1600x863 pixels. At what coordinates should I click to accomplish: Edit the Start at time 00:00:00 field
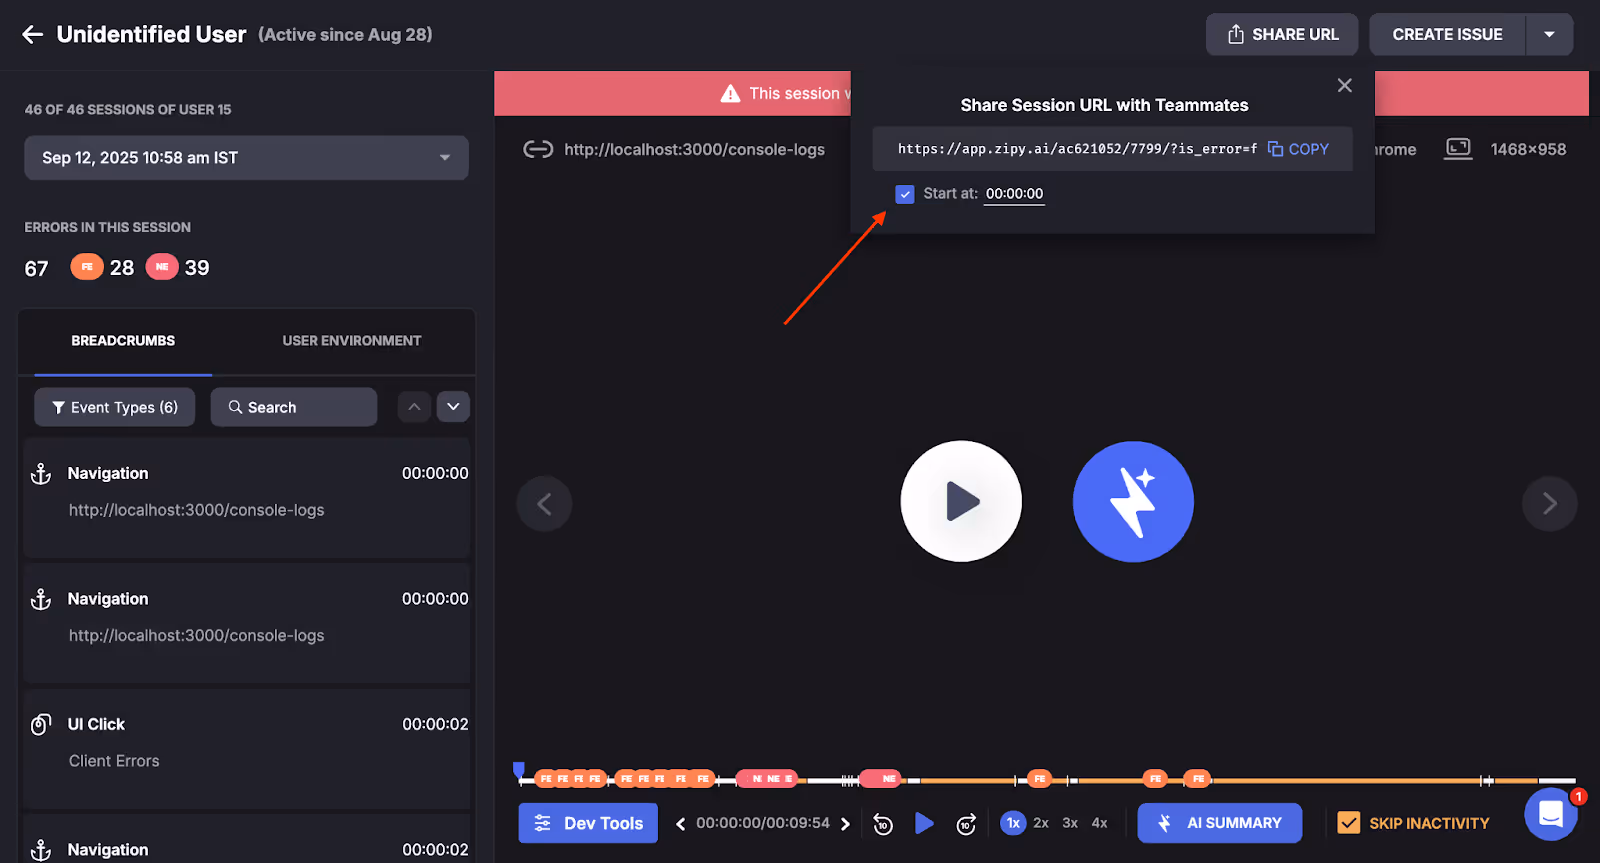tap(1014, 194)
